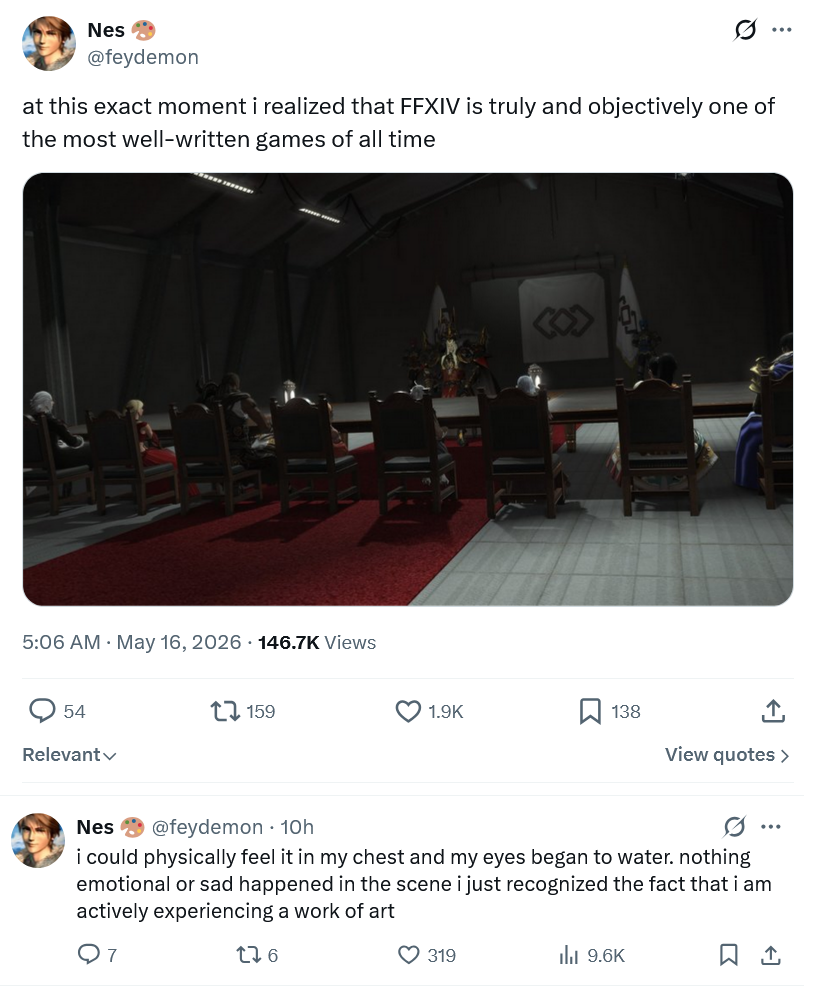
Task: Like the follow-up tweet with 319 likes
Action: coord(408,955)
